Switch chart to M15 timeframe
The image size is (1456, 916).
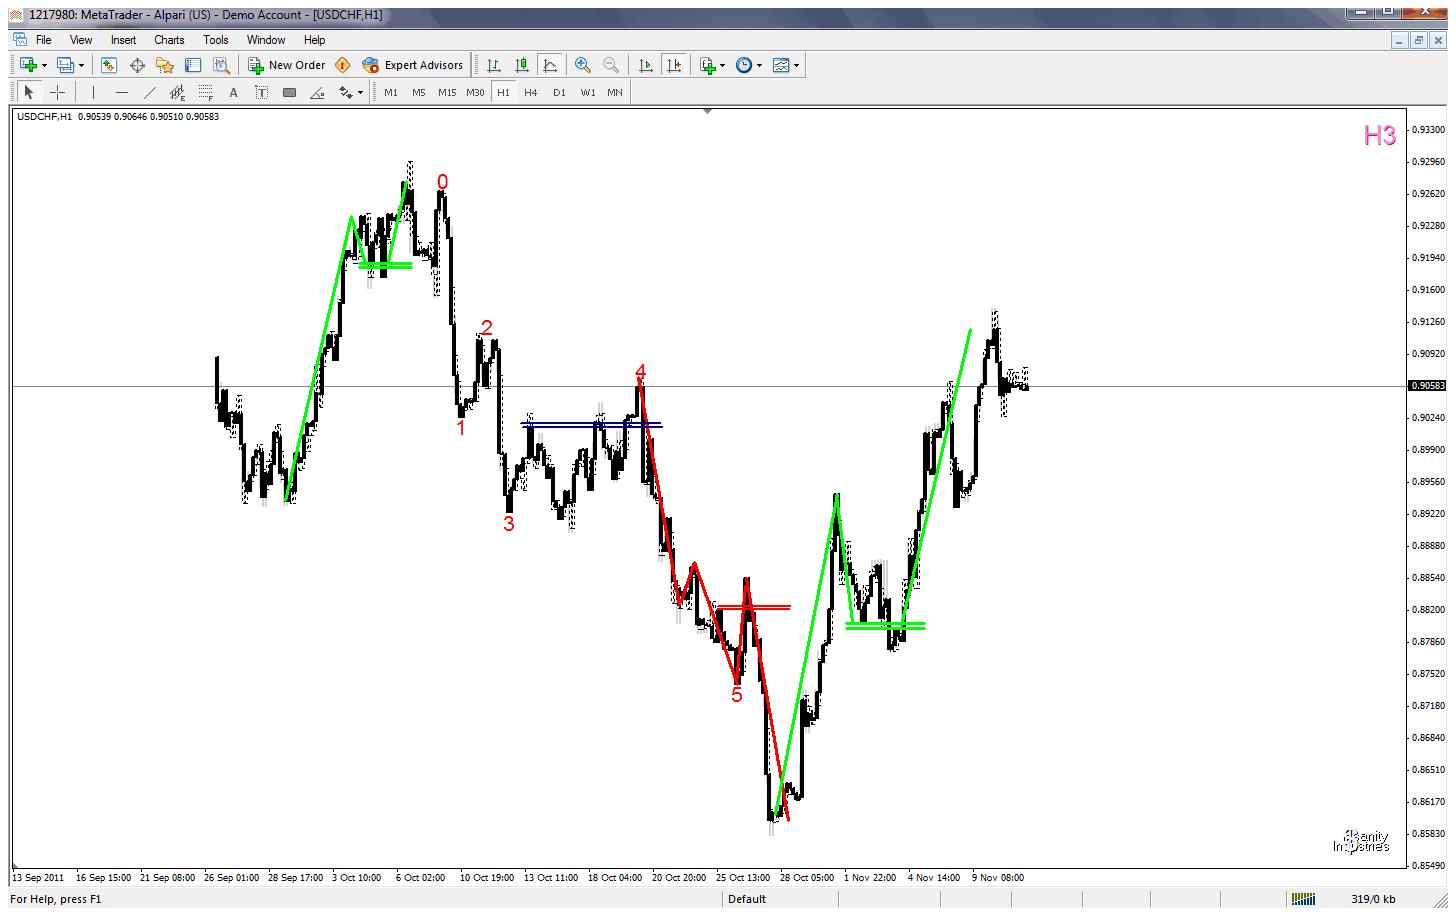click(x=447, y=92)
